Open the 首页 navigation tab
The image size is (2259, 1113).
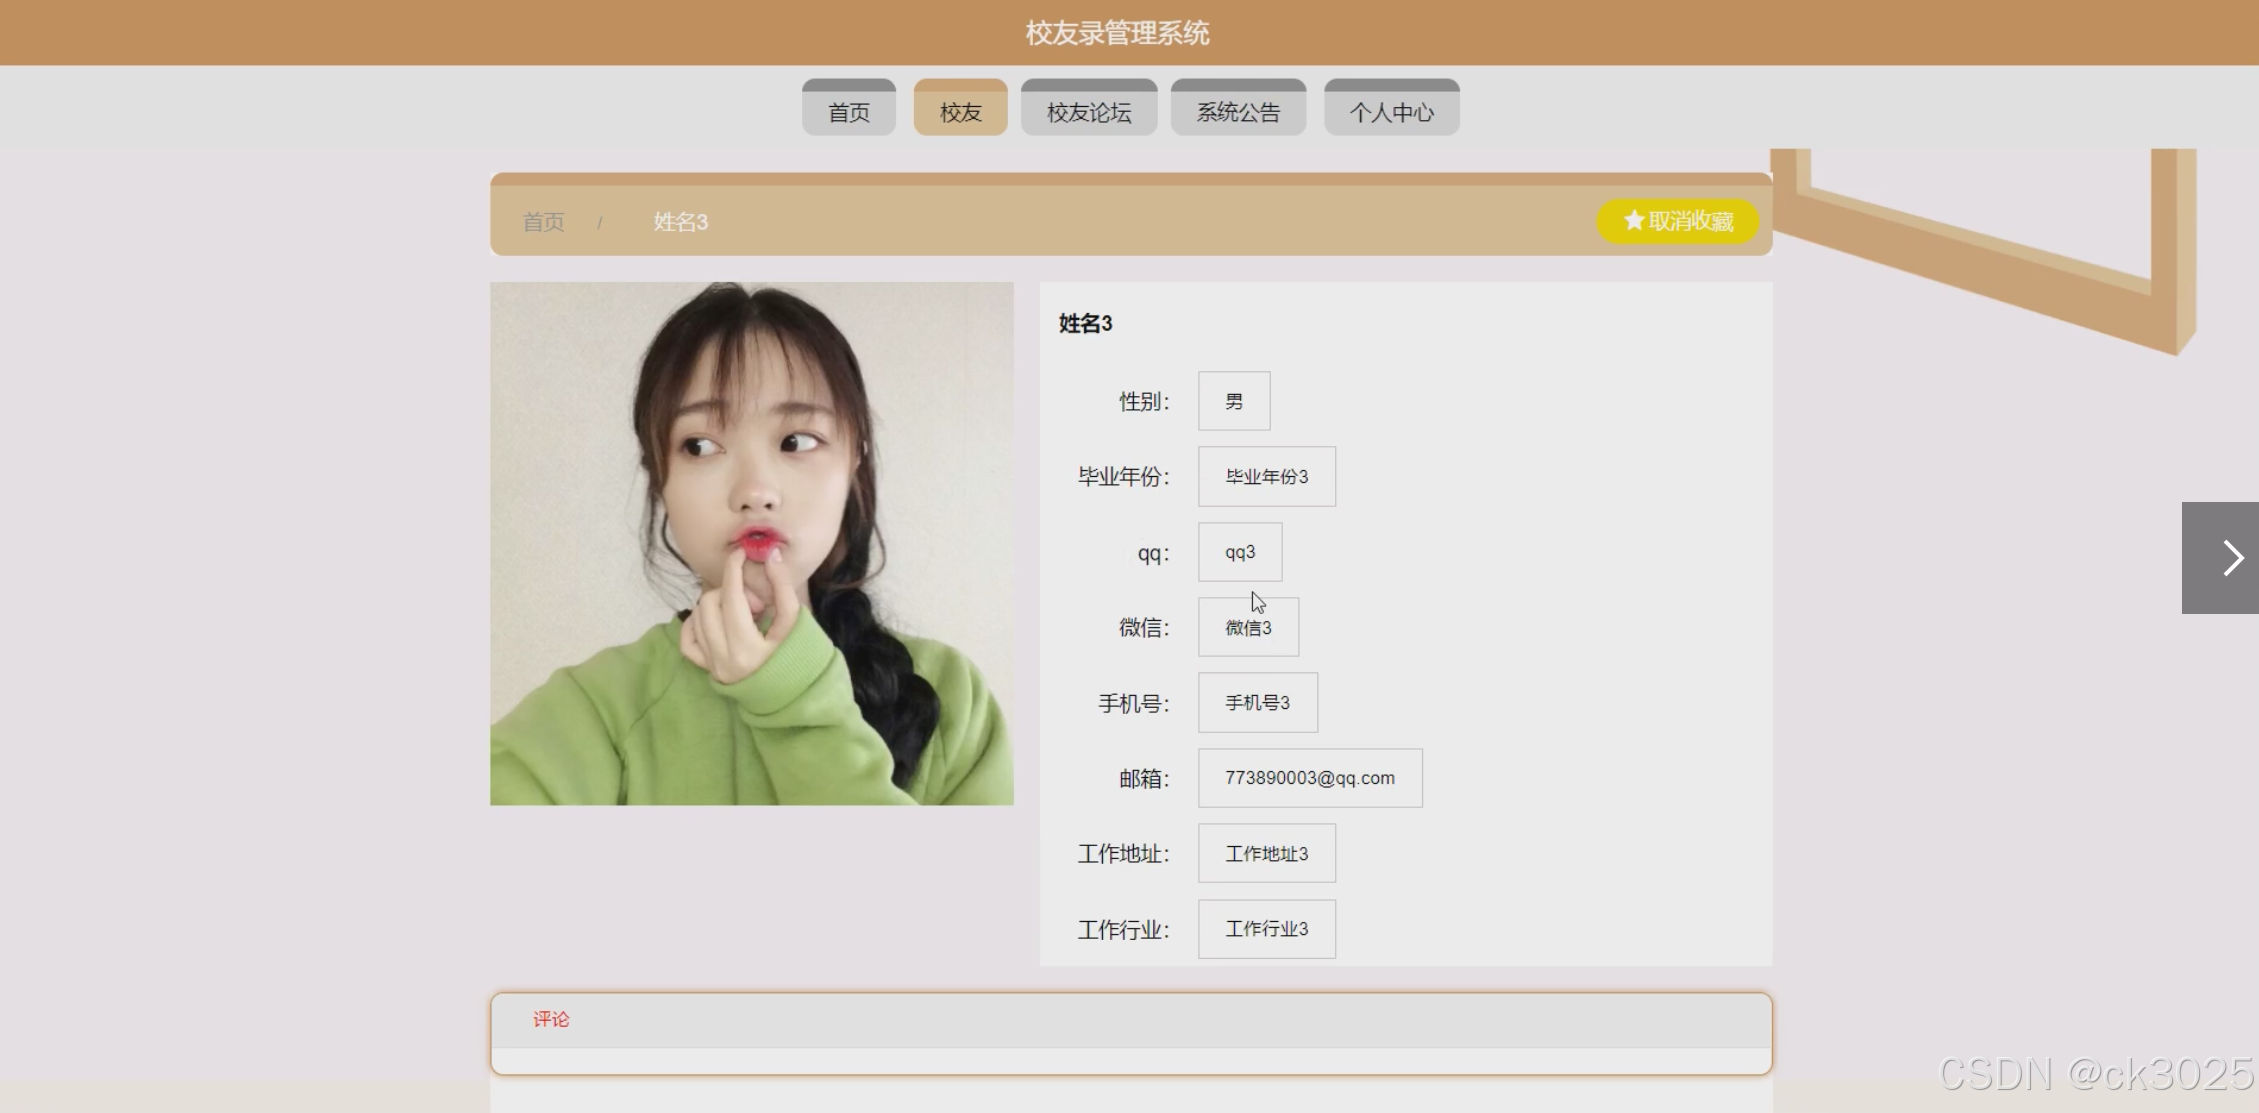click(x=849, y=107)
